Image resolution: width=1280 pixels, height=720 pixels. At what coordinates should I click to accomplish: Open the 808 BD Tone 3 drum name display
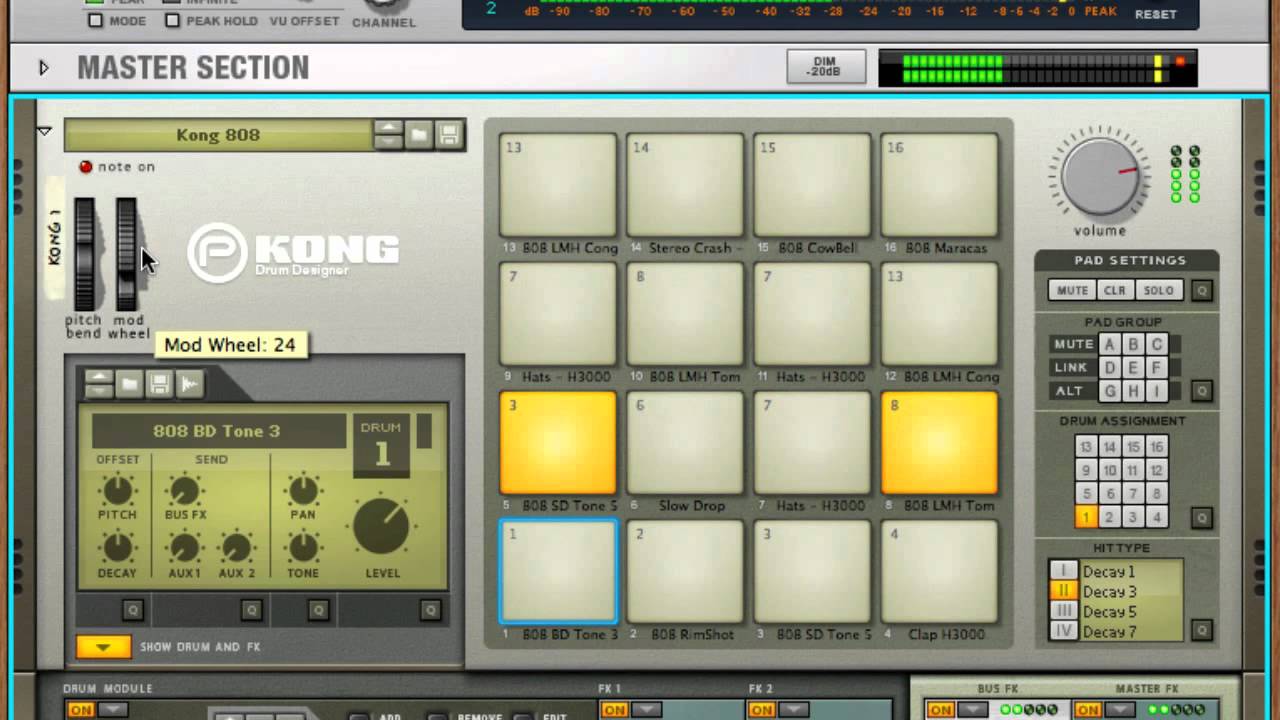click(x=217, y=431)
